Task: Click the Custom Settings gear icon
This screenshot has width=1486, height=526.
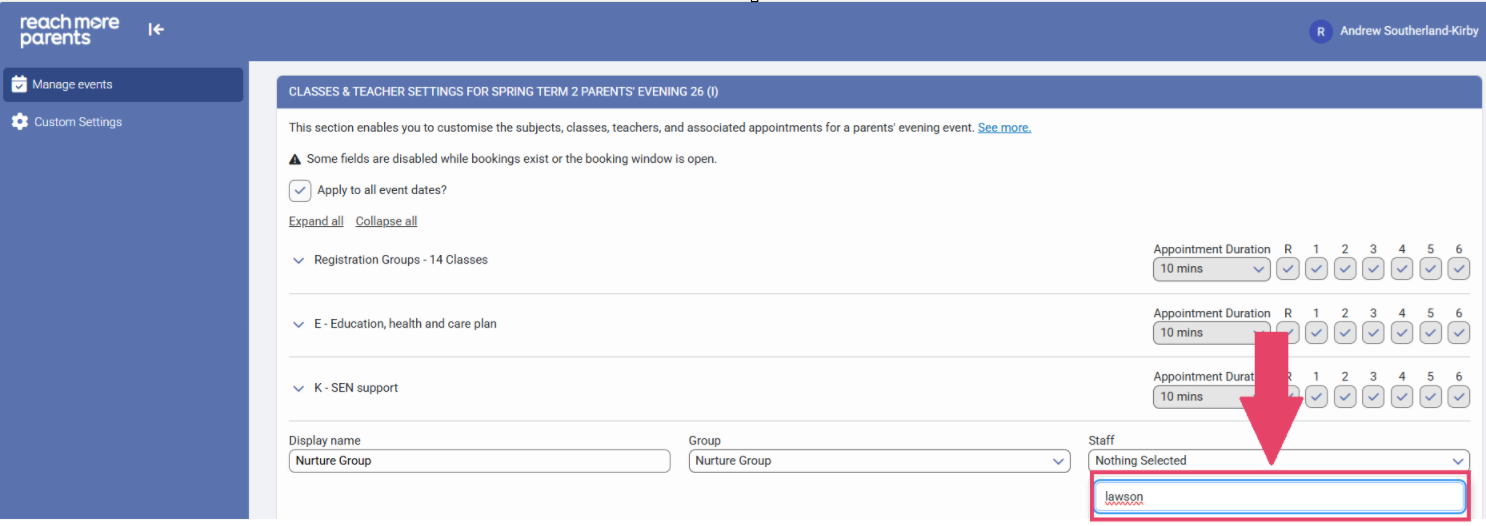Action: pos(19,122)
